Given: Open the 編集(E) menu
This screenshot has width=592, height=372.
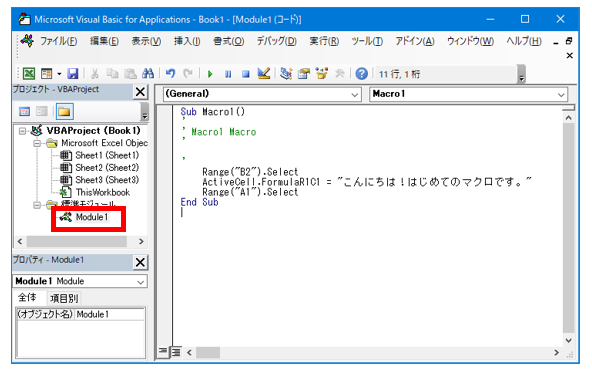Looking at the screenshot, I should pyautogui.click(x=105, y=41).
